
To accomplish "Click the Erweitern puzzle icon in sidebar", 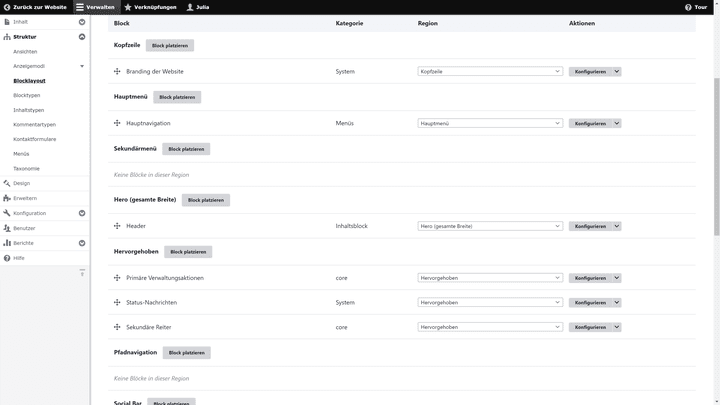I will (x=7, y=198).
